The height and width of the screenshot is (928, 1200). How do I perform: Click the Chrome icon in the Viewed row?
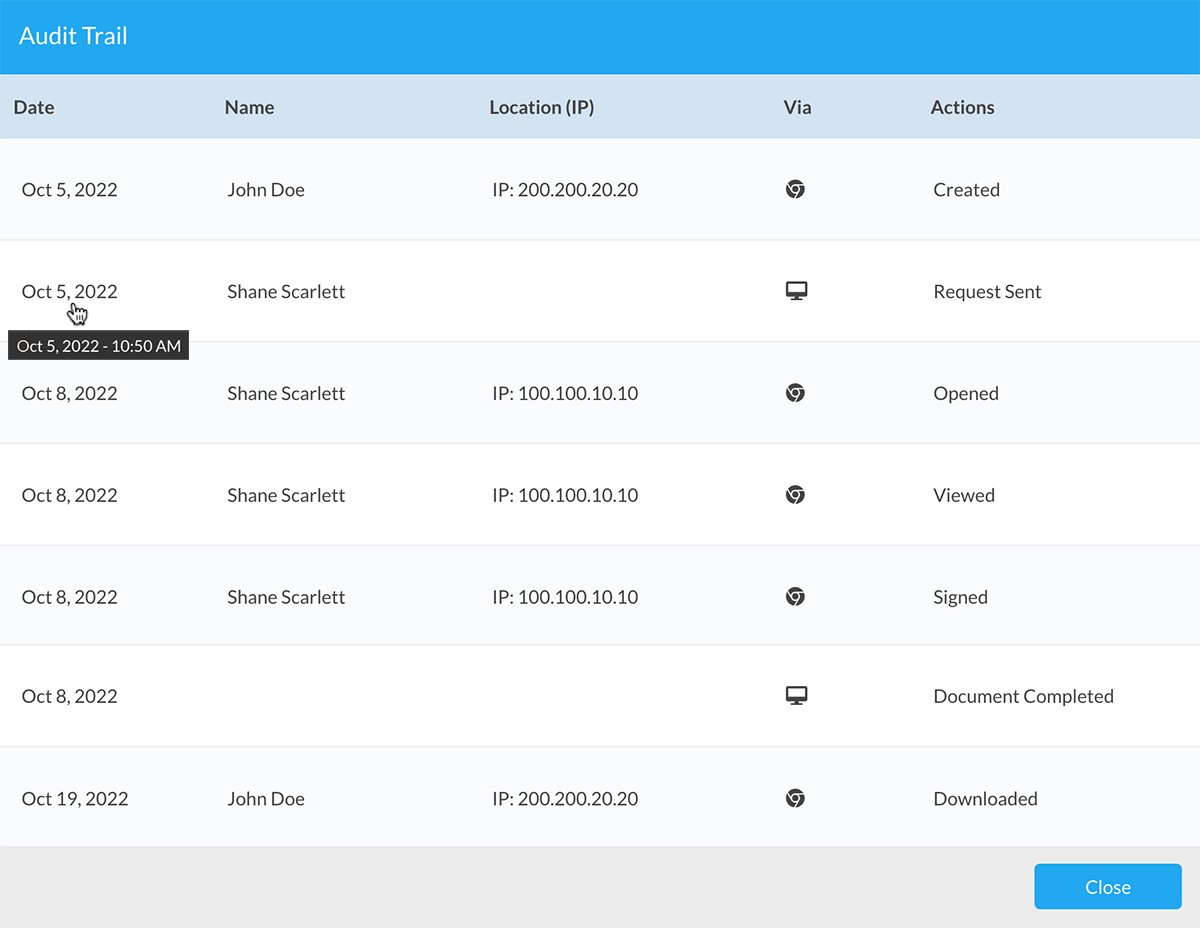(x=795, y=495)
